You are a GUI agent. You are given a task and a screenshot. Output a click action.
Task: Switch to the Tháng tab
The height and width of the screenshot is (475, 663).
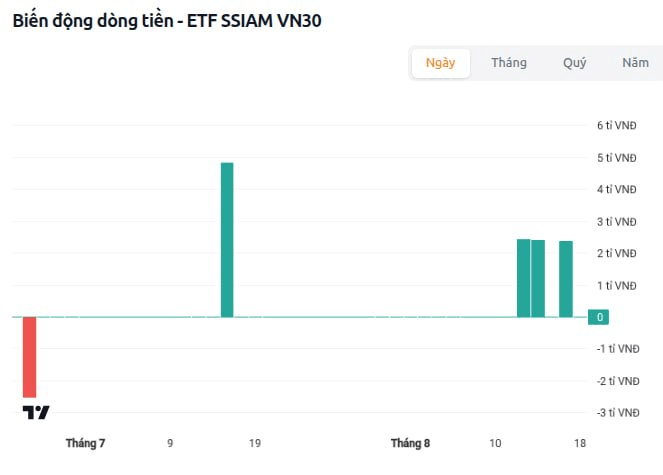(x=509, y=63)
